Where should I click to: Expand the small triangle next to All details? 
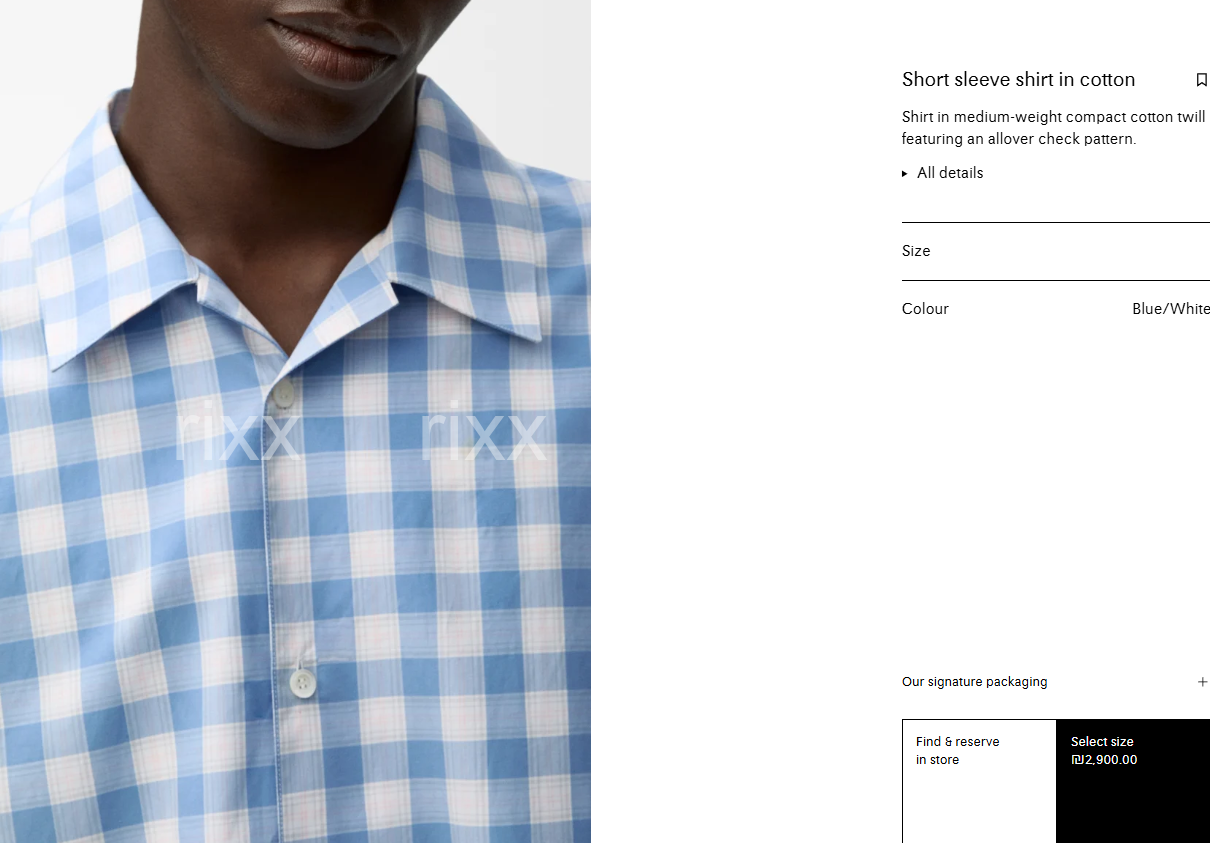pyautogui.click(x=905, y=173)
